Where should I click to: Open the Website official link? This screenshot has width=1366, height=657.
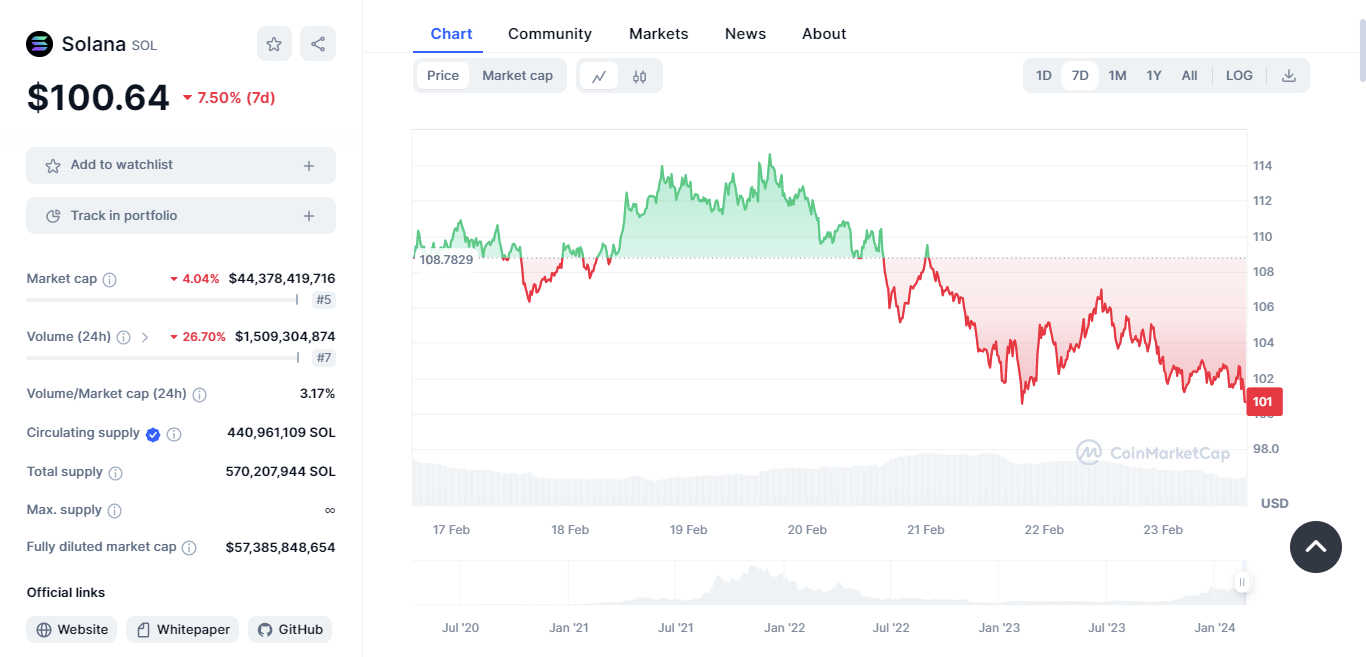(72, 630)
